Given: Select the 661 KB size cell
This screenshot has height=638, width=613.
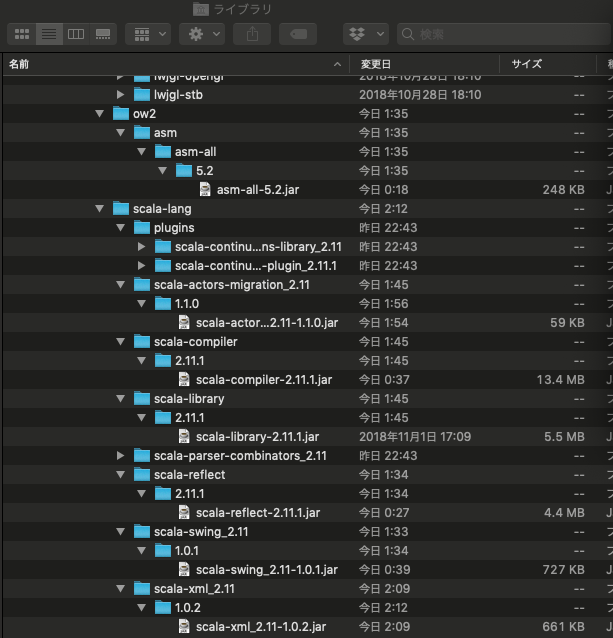Looking at the screenshot, I should (x=563, y=627).
